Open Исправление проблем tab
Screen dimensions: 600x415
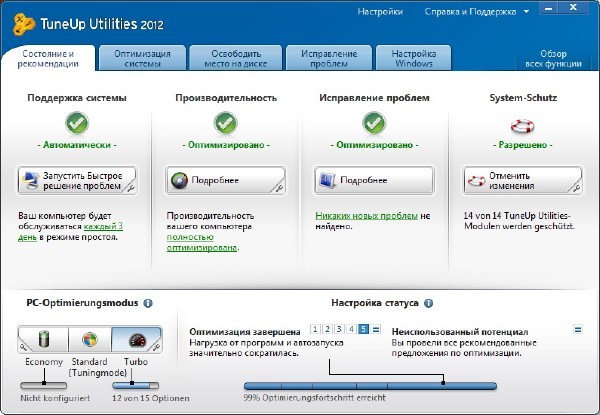tap(329, 59)
